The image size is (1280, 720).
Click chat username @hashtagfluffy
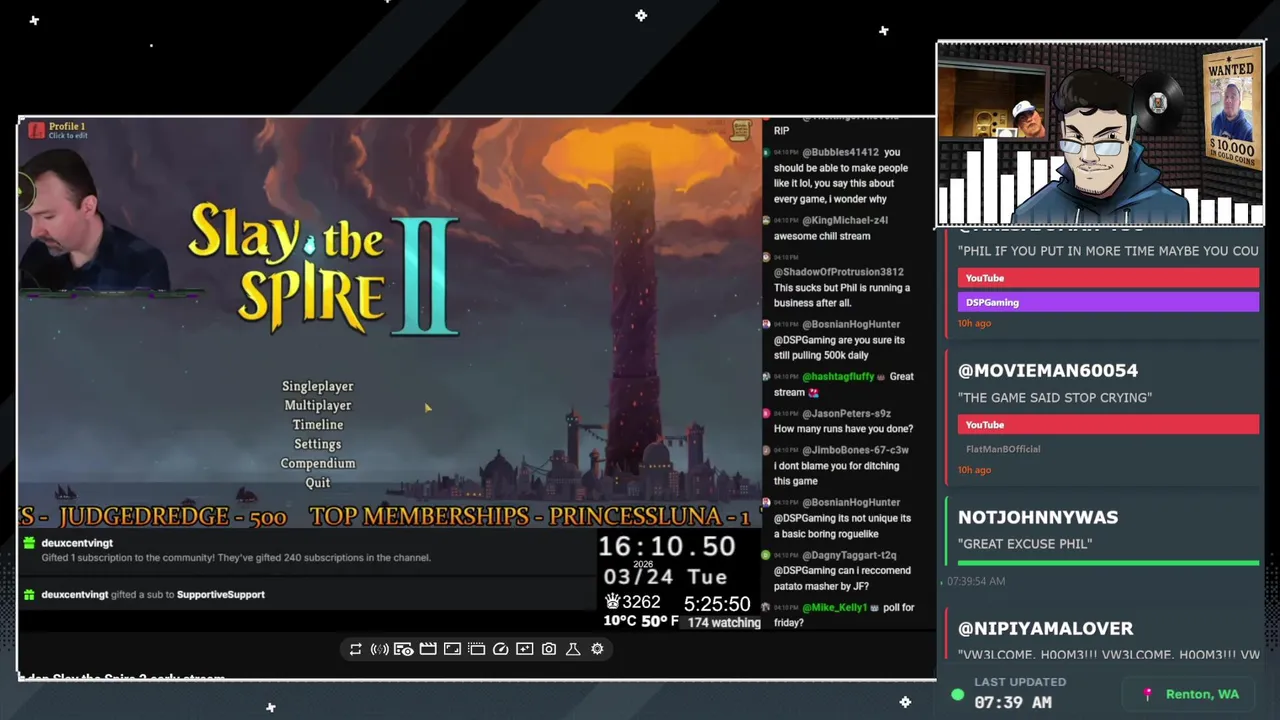click(838, 376)
